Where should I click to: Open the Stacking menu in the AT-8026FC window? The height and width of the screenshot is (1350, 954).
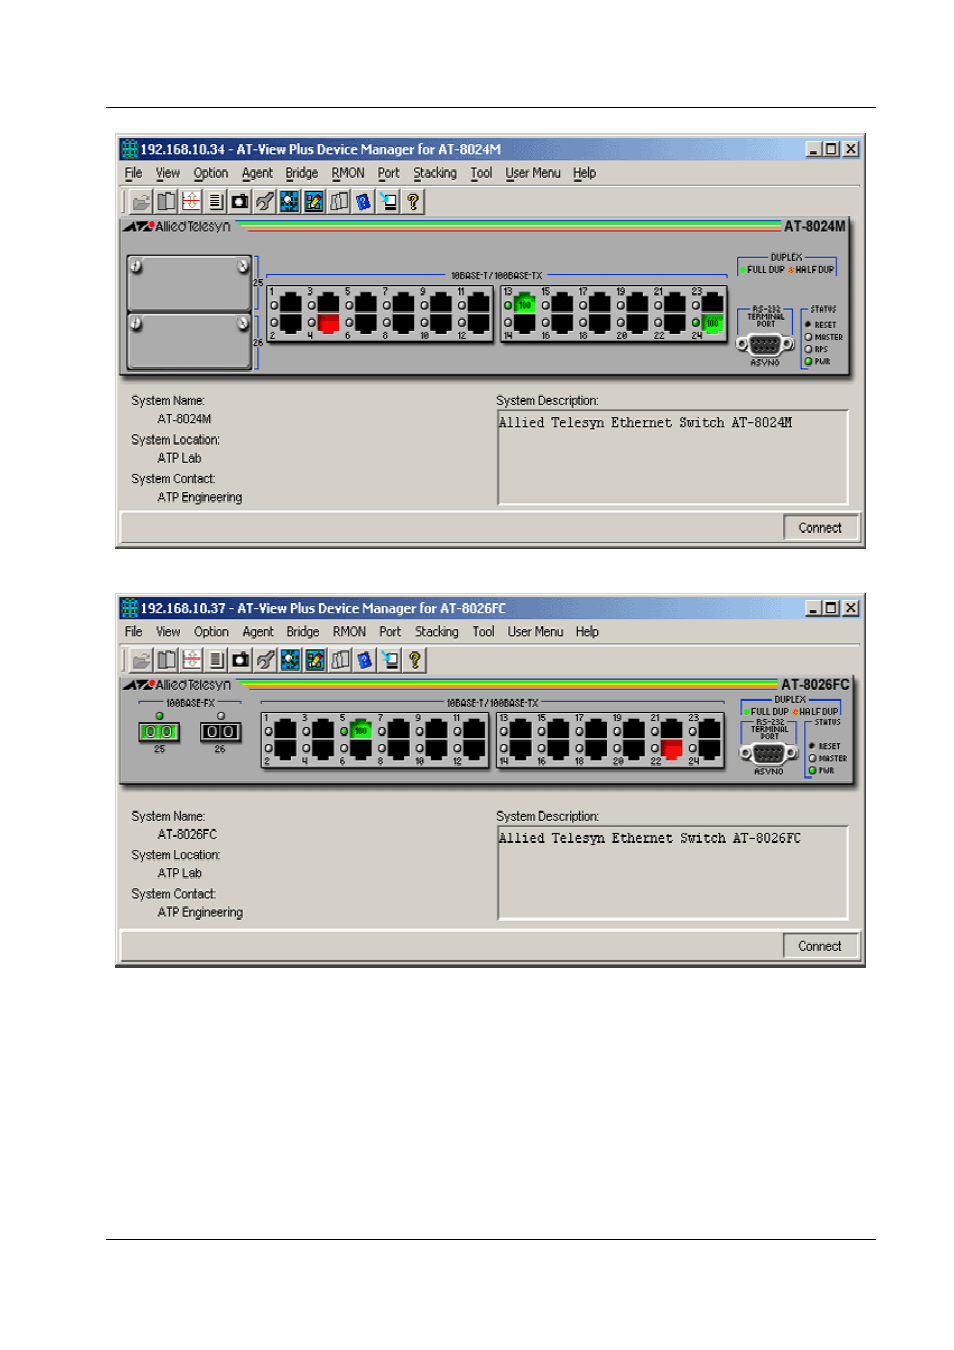click(x=437, y=632)
